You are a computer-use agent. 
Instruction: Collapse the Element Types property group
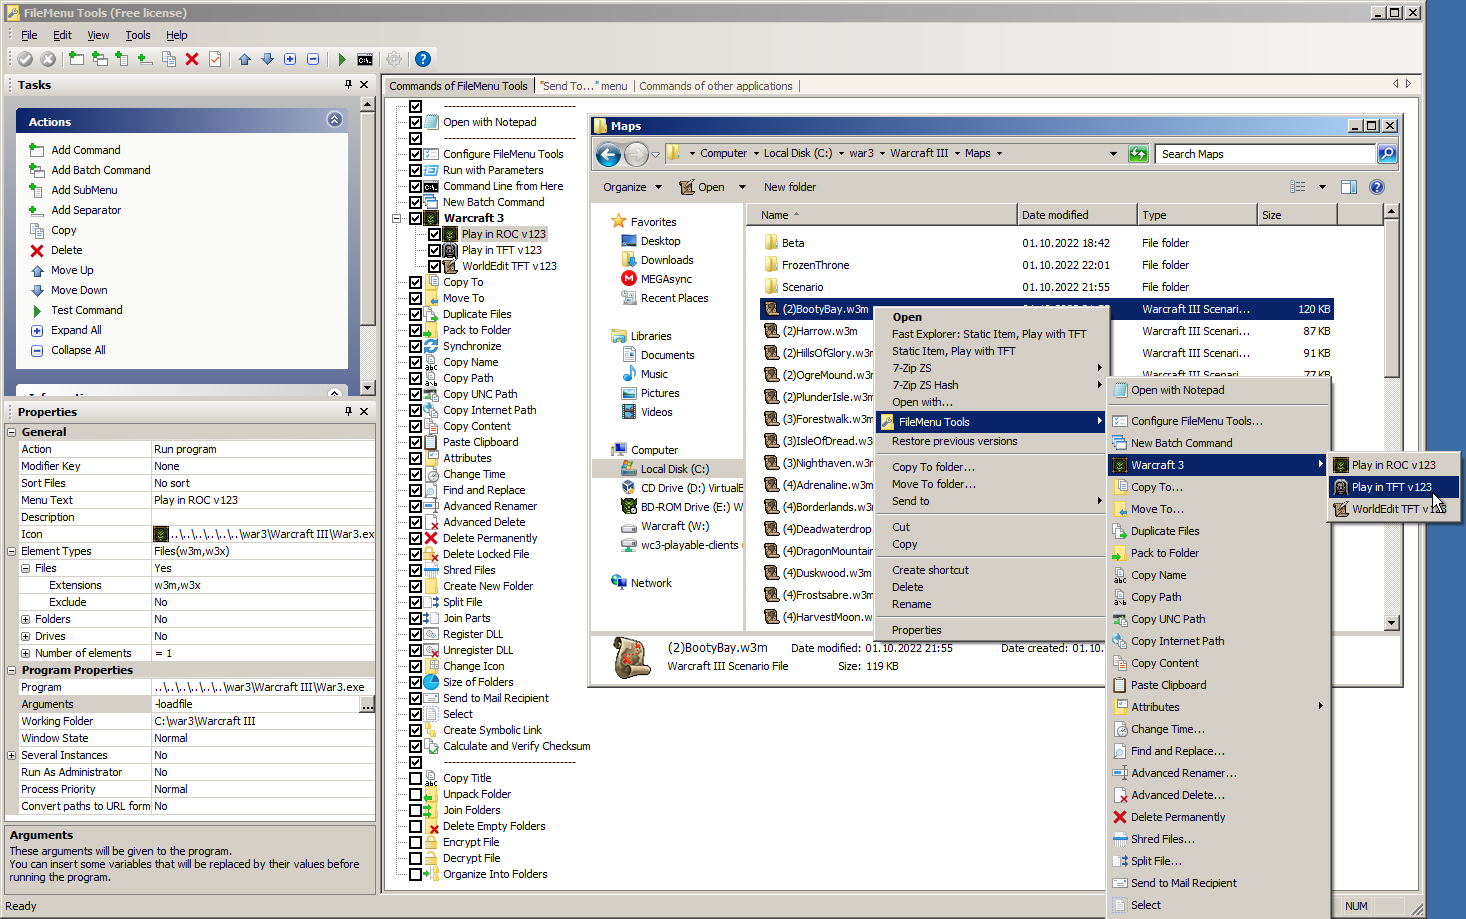(12, 551)
